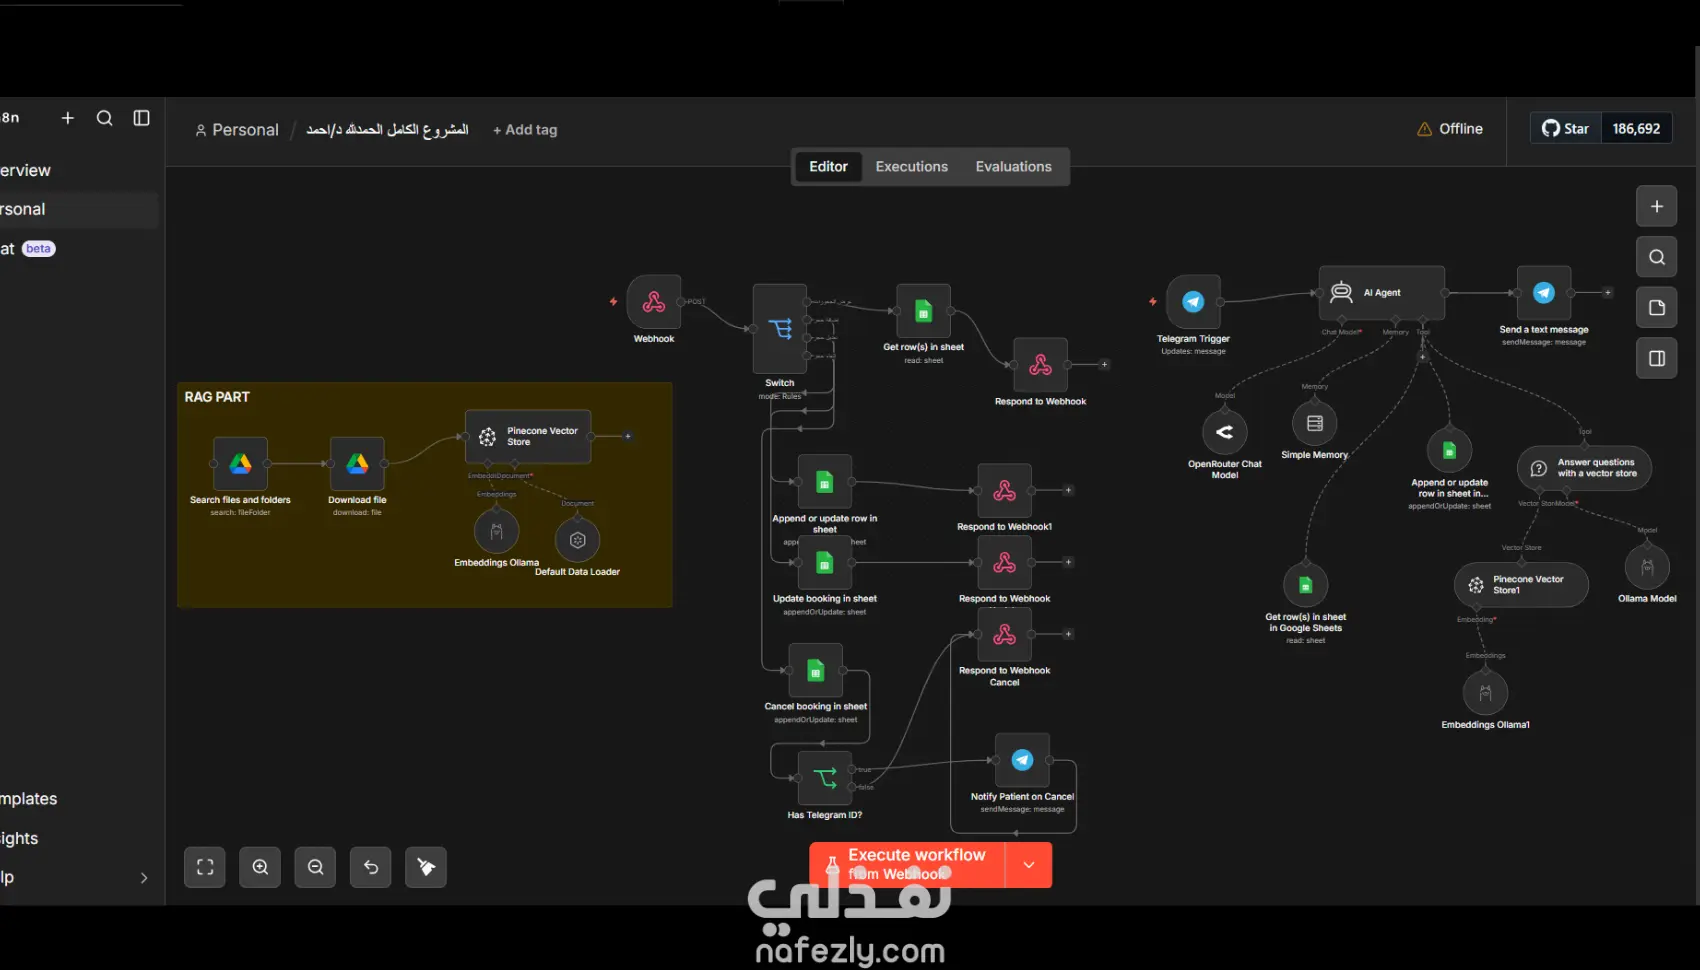
Task: Reset canvas zoom with the undo-arrow button
Action: pyautogui.click(x=371, y=867)
